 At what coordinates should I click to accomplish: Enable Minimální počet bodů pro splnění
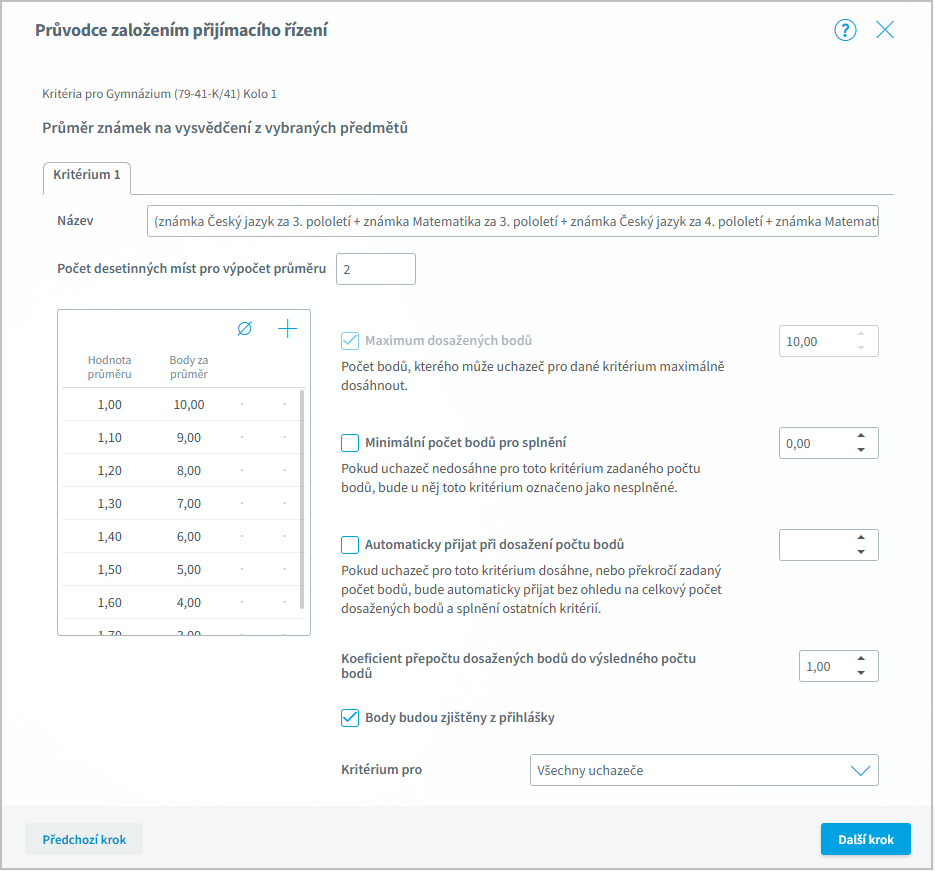click(350, 443)
